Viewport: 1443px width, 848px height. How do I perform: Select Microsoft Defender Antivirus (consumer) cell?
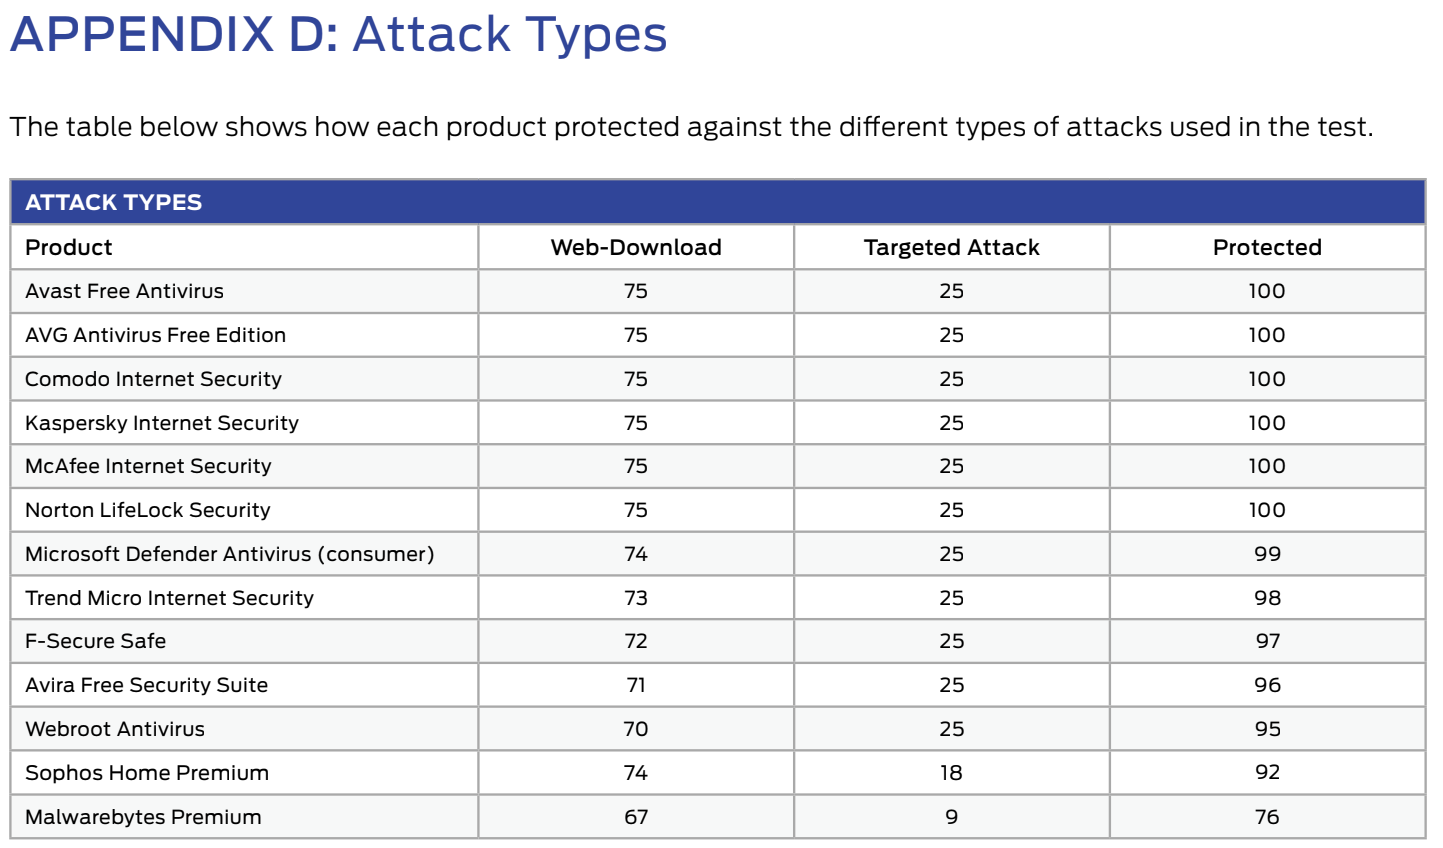click(230, 554)
